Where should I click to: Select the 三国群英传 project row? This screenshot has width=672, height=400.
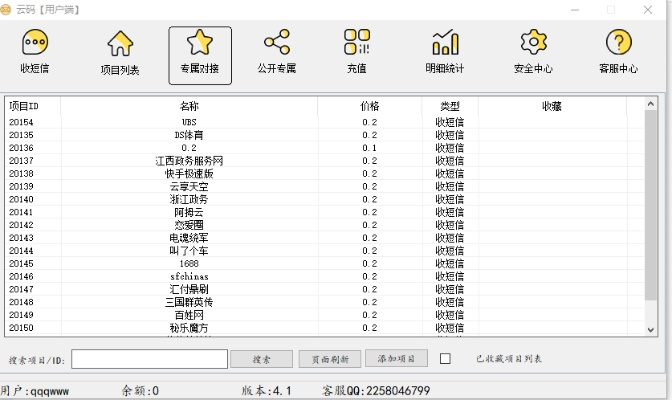click(x=189, y=302)
